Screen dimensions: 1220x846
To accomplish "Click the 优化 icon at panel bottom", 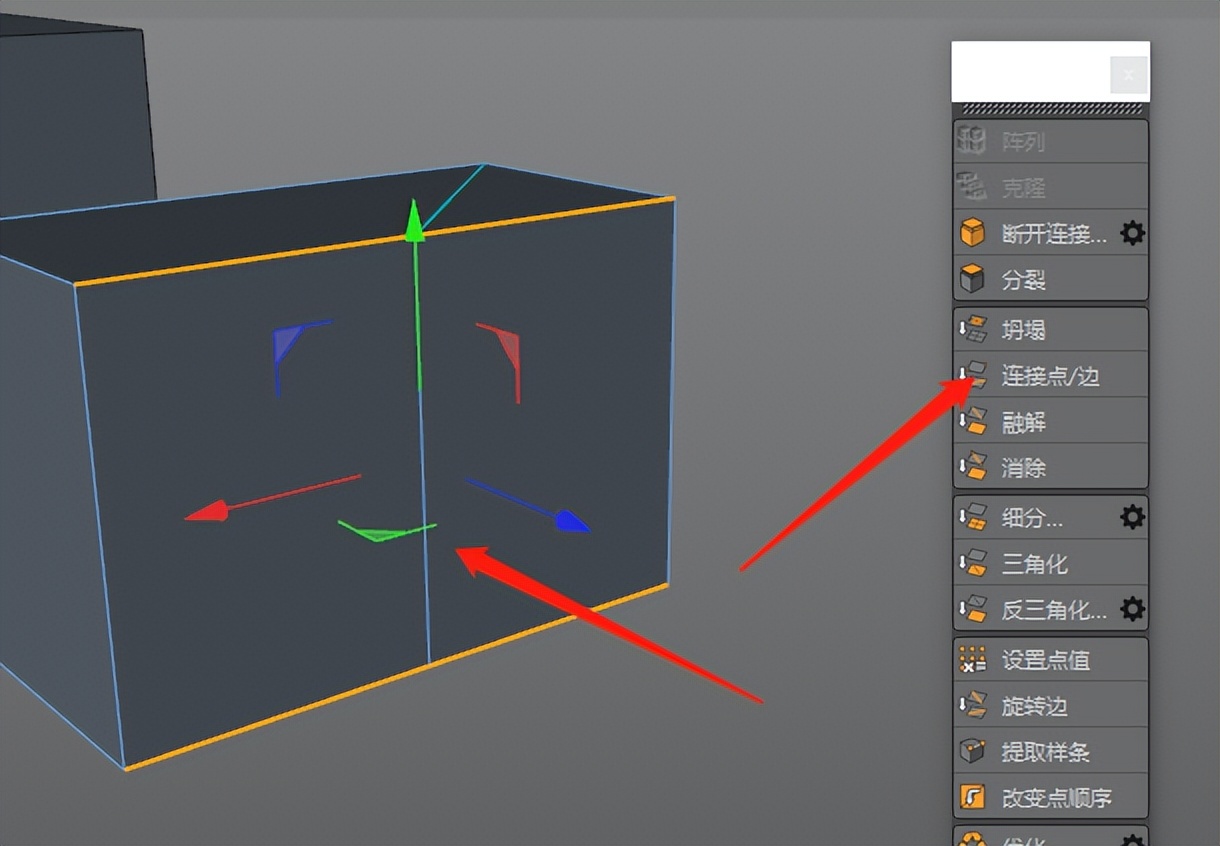I will (x=971, y=838).
